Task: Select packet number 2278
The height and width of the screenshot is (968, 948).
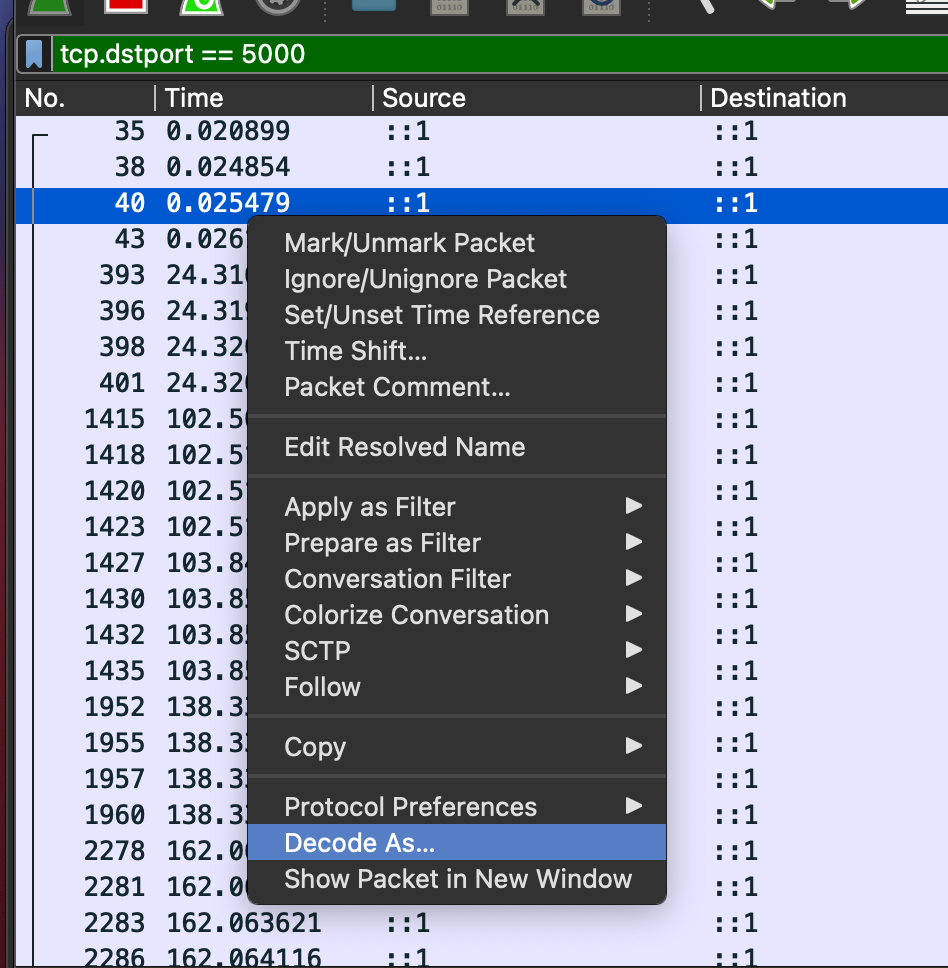Action: tap(114, 851)
